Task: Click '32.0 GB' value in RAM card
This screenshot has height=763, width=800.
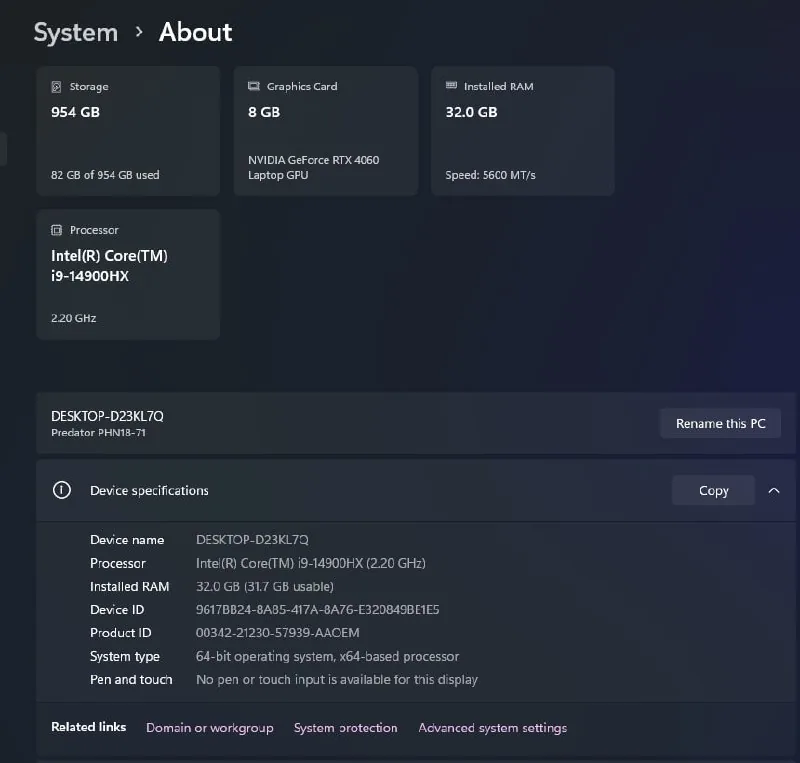Action: [471, 112]
